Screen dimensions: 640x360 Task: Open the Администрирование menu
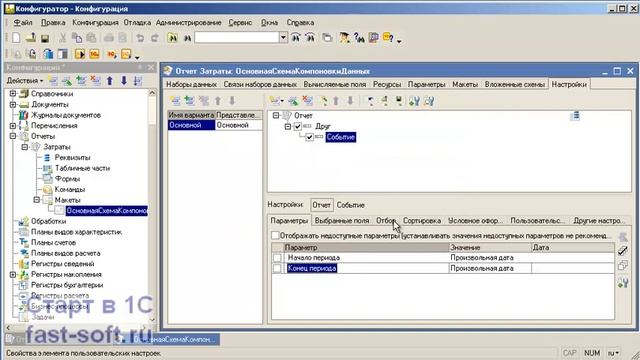tap(189, 22)
